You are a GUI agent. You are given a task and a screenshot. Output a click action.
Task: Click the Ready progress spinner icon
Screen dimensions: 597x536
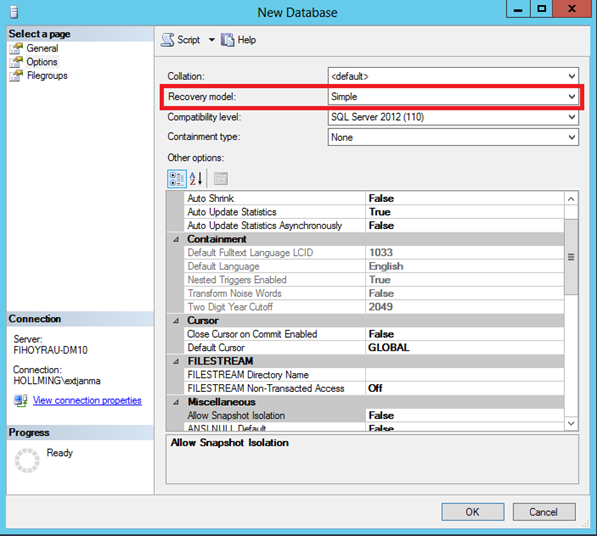[x=27, y=461]
